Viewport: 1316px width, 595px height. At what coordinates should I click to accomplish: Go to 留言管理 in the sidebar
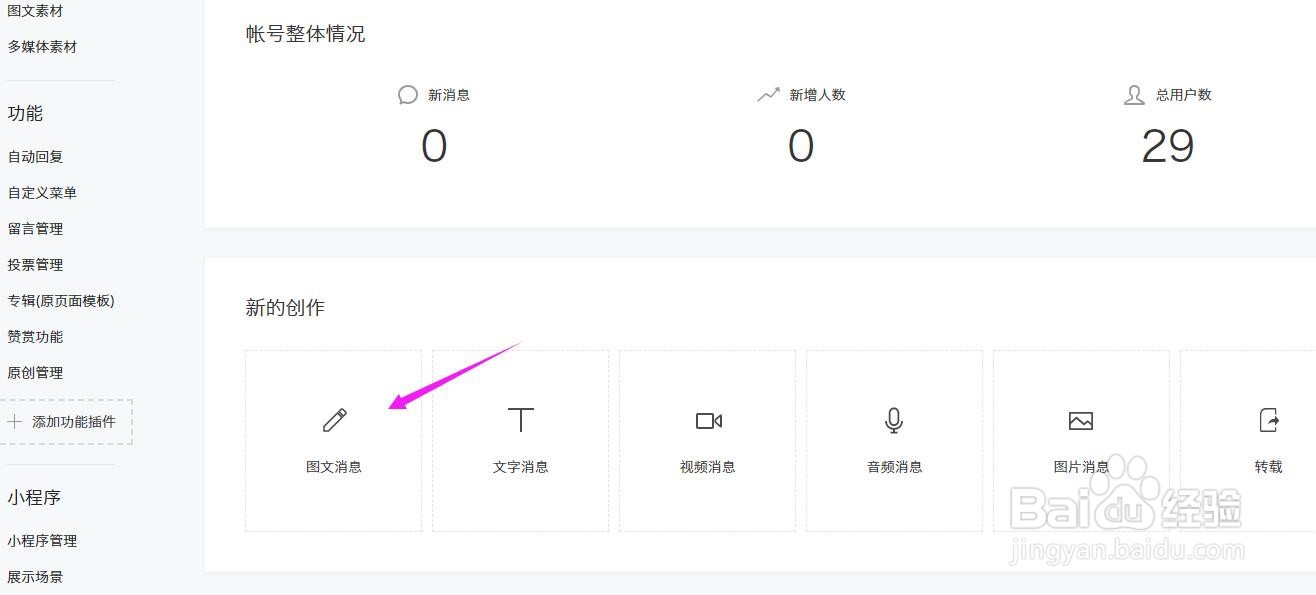[36, 229]
